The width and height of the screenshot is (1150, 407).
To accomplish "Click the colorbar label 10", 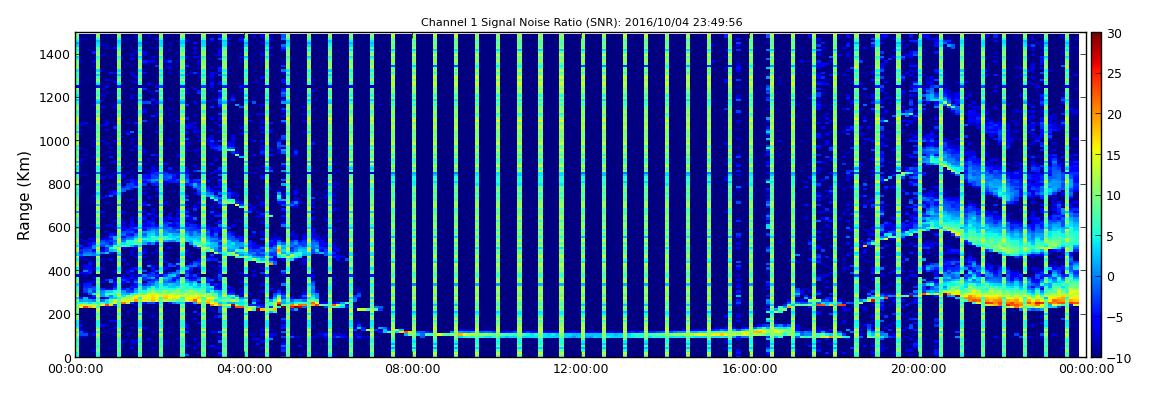I will pos(1115,196).
